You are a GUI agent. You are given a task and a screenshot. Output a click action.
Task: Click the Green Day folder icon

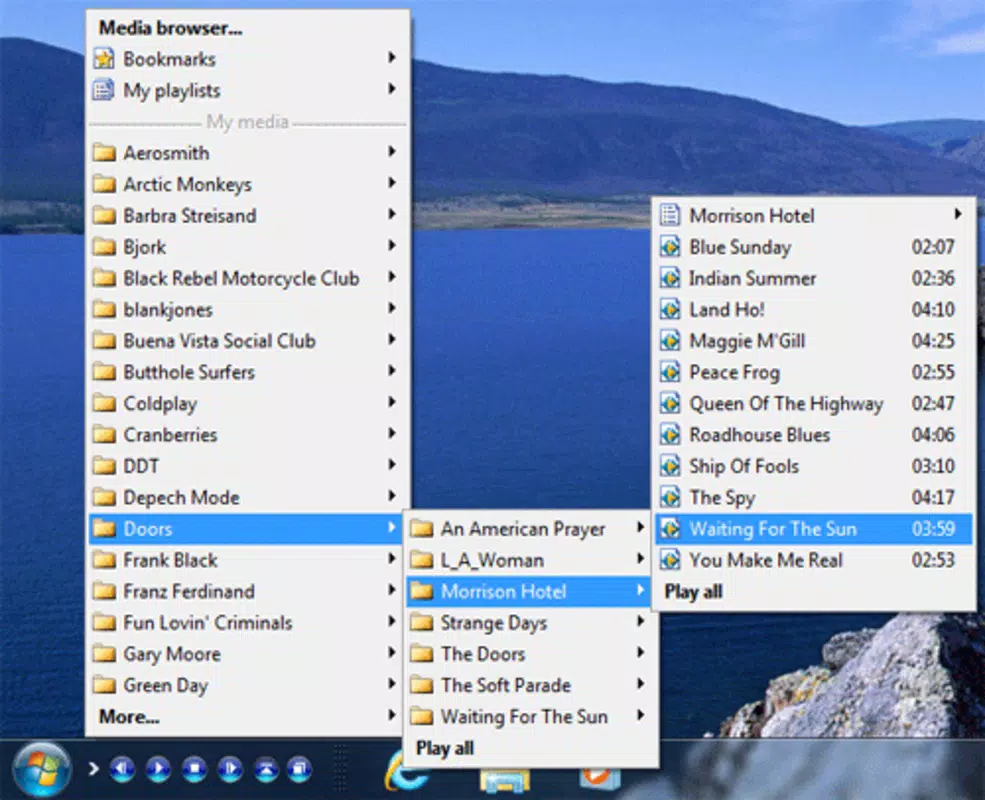click(104, 685)
